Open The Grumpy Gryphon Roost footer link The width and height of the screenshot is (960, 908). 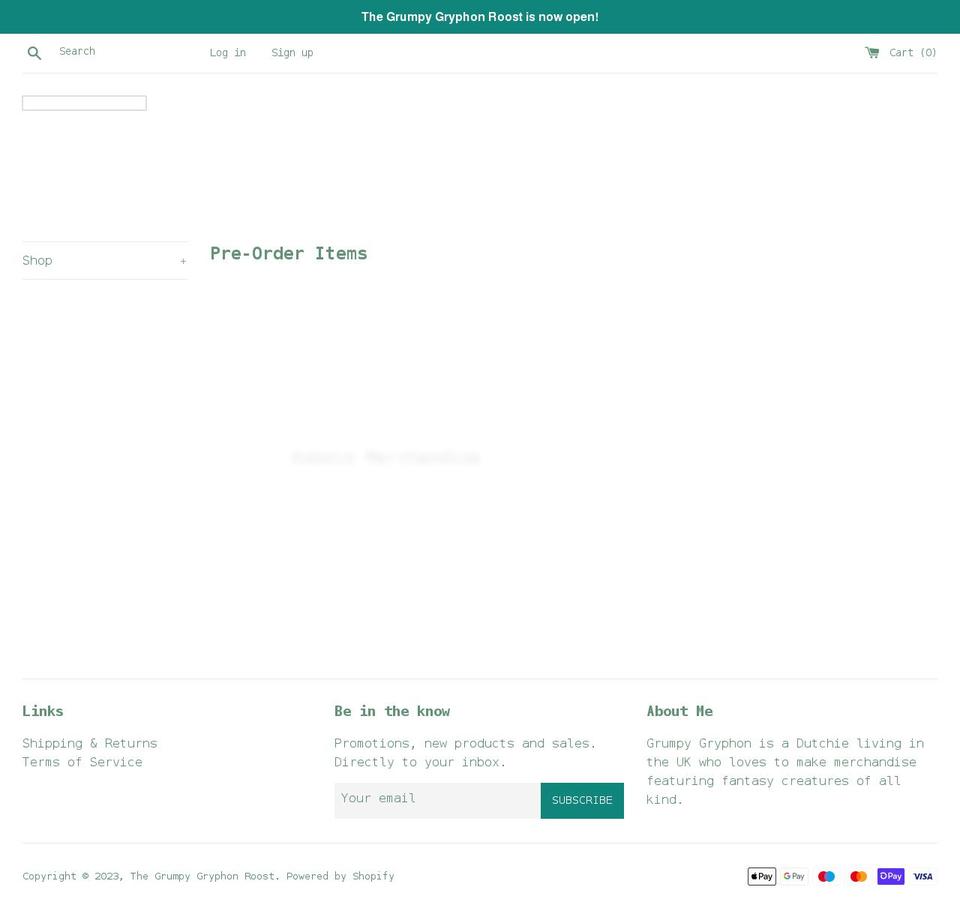(204, 876)
